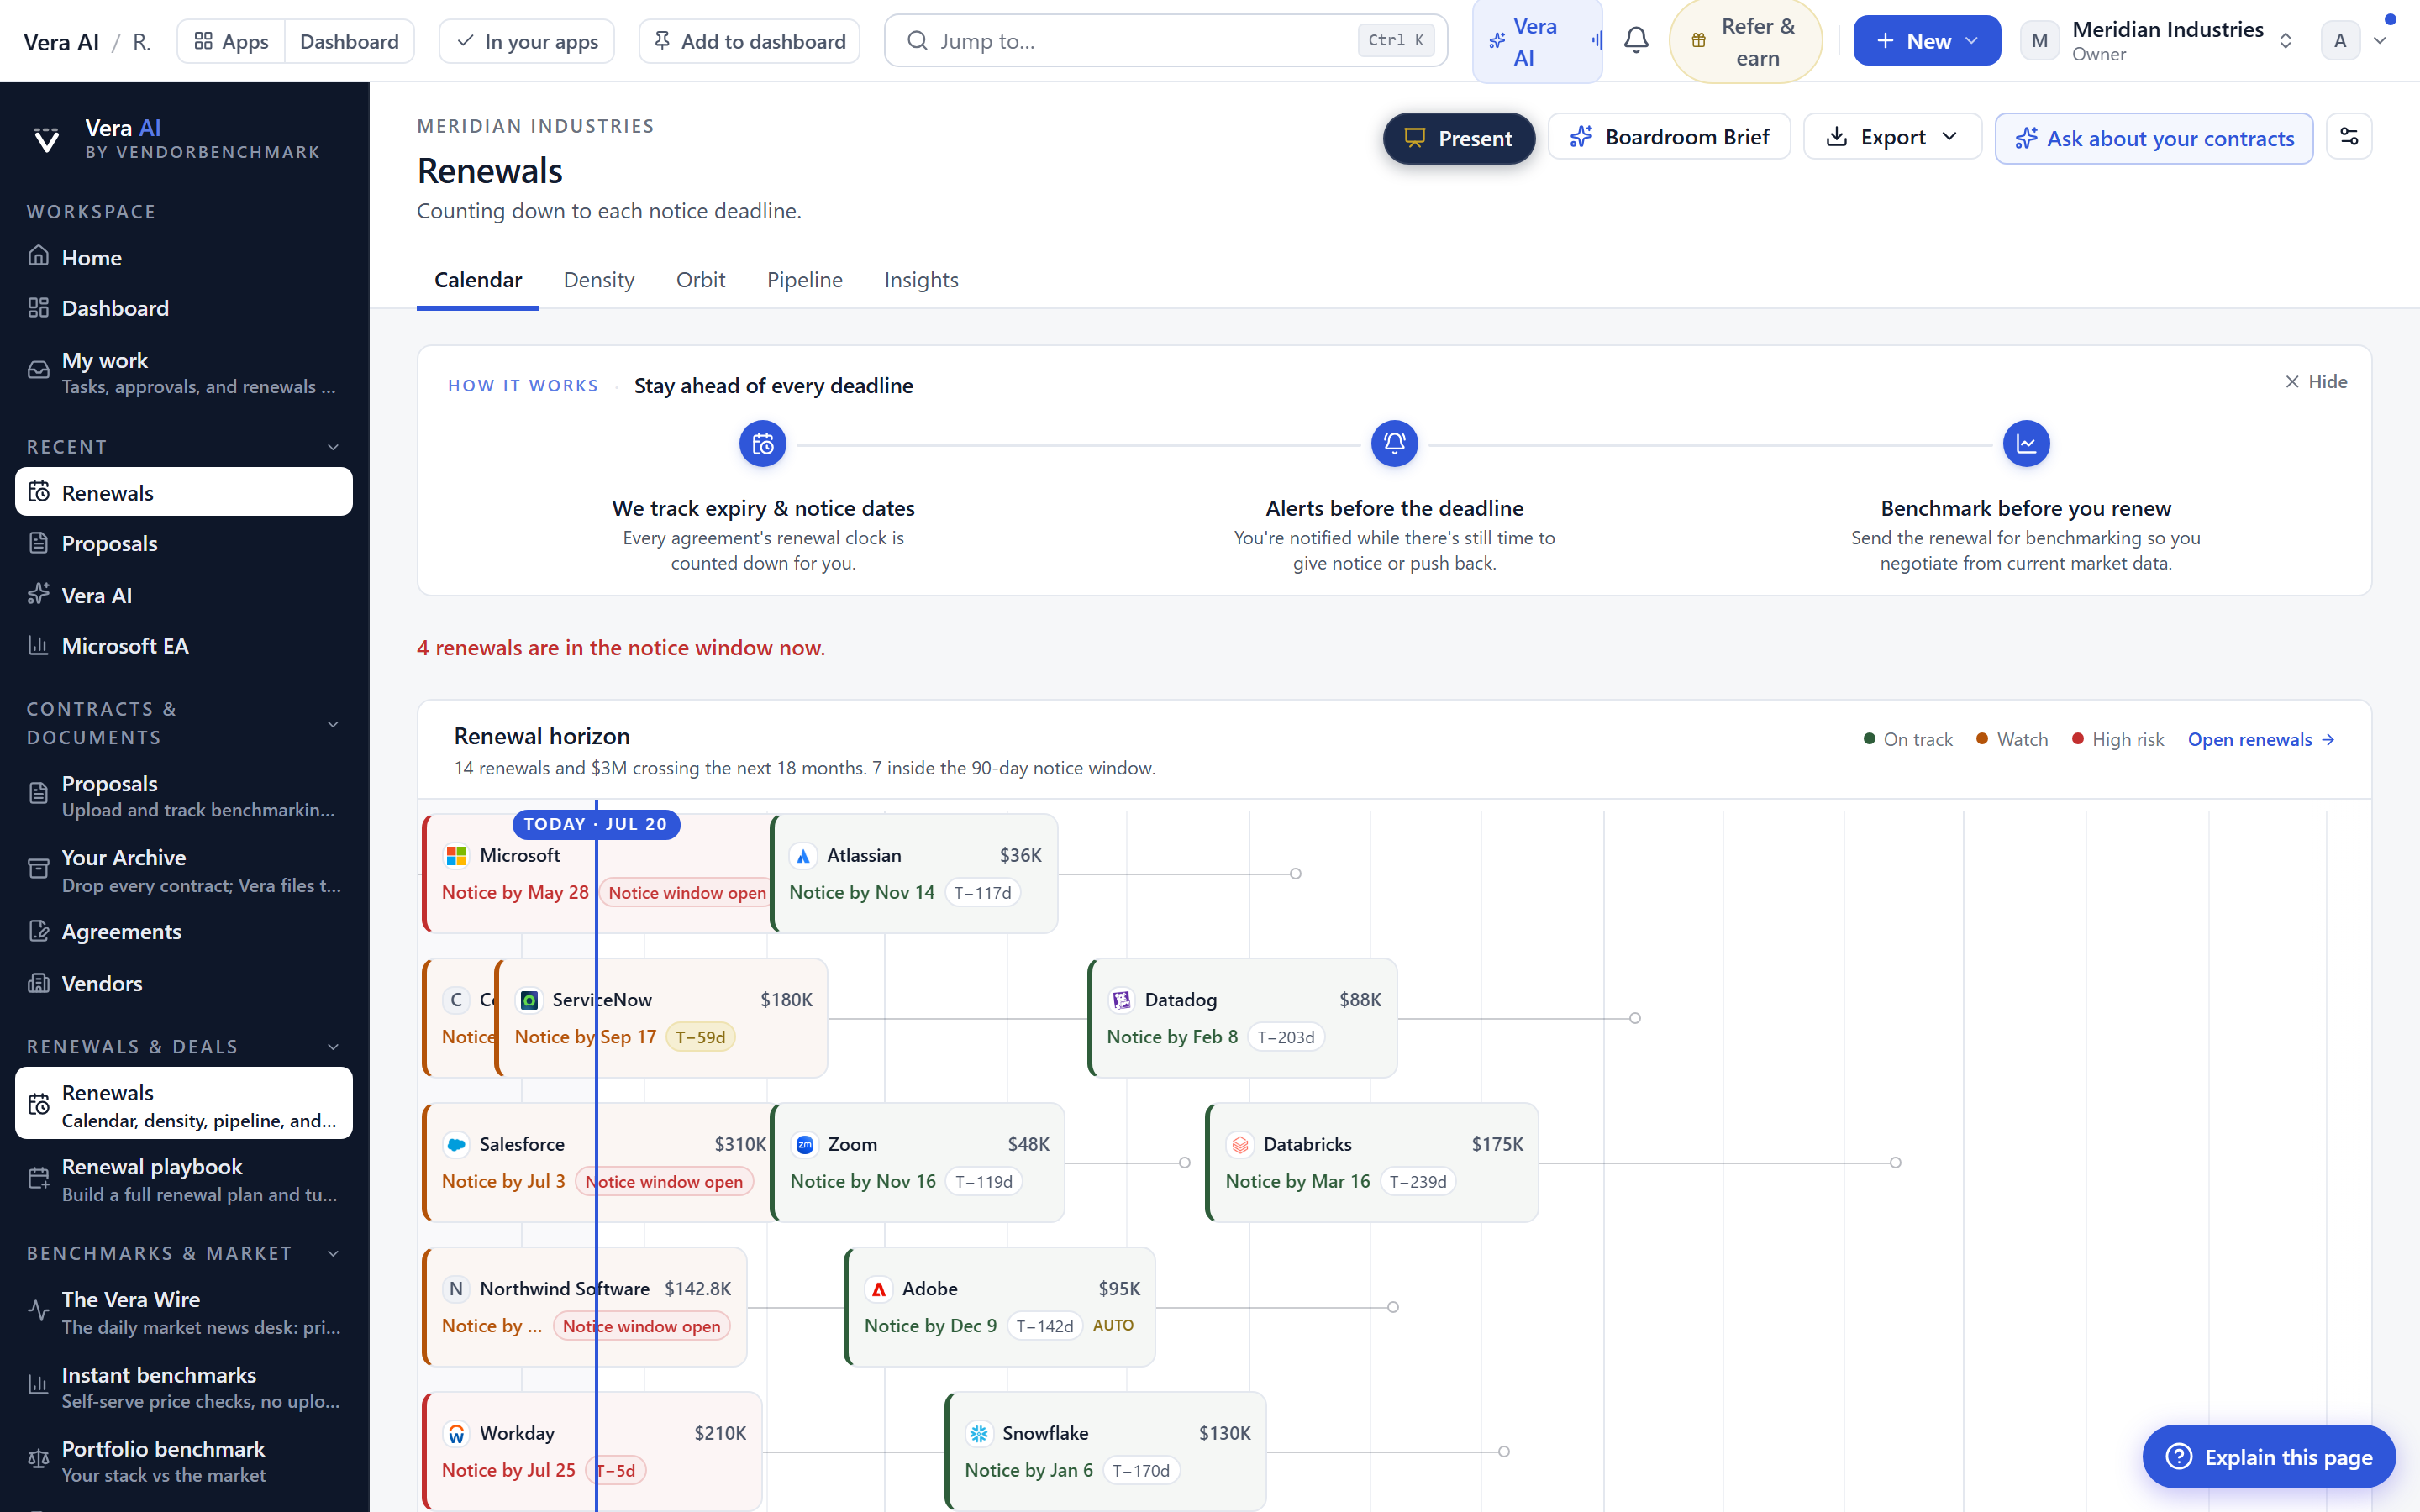Open the Meridian Industries workspace switcher
The width and height of the screenshot is (2420, 1512).
coord(2158,41)
